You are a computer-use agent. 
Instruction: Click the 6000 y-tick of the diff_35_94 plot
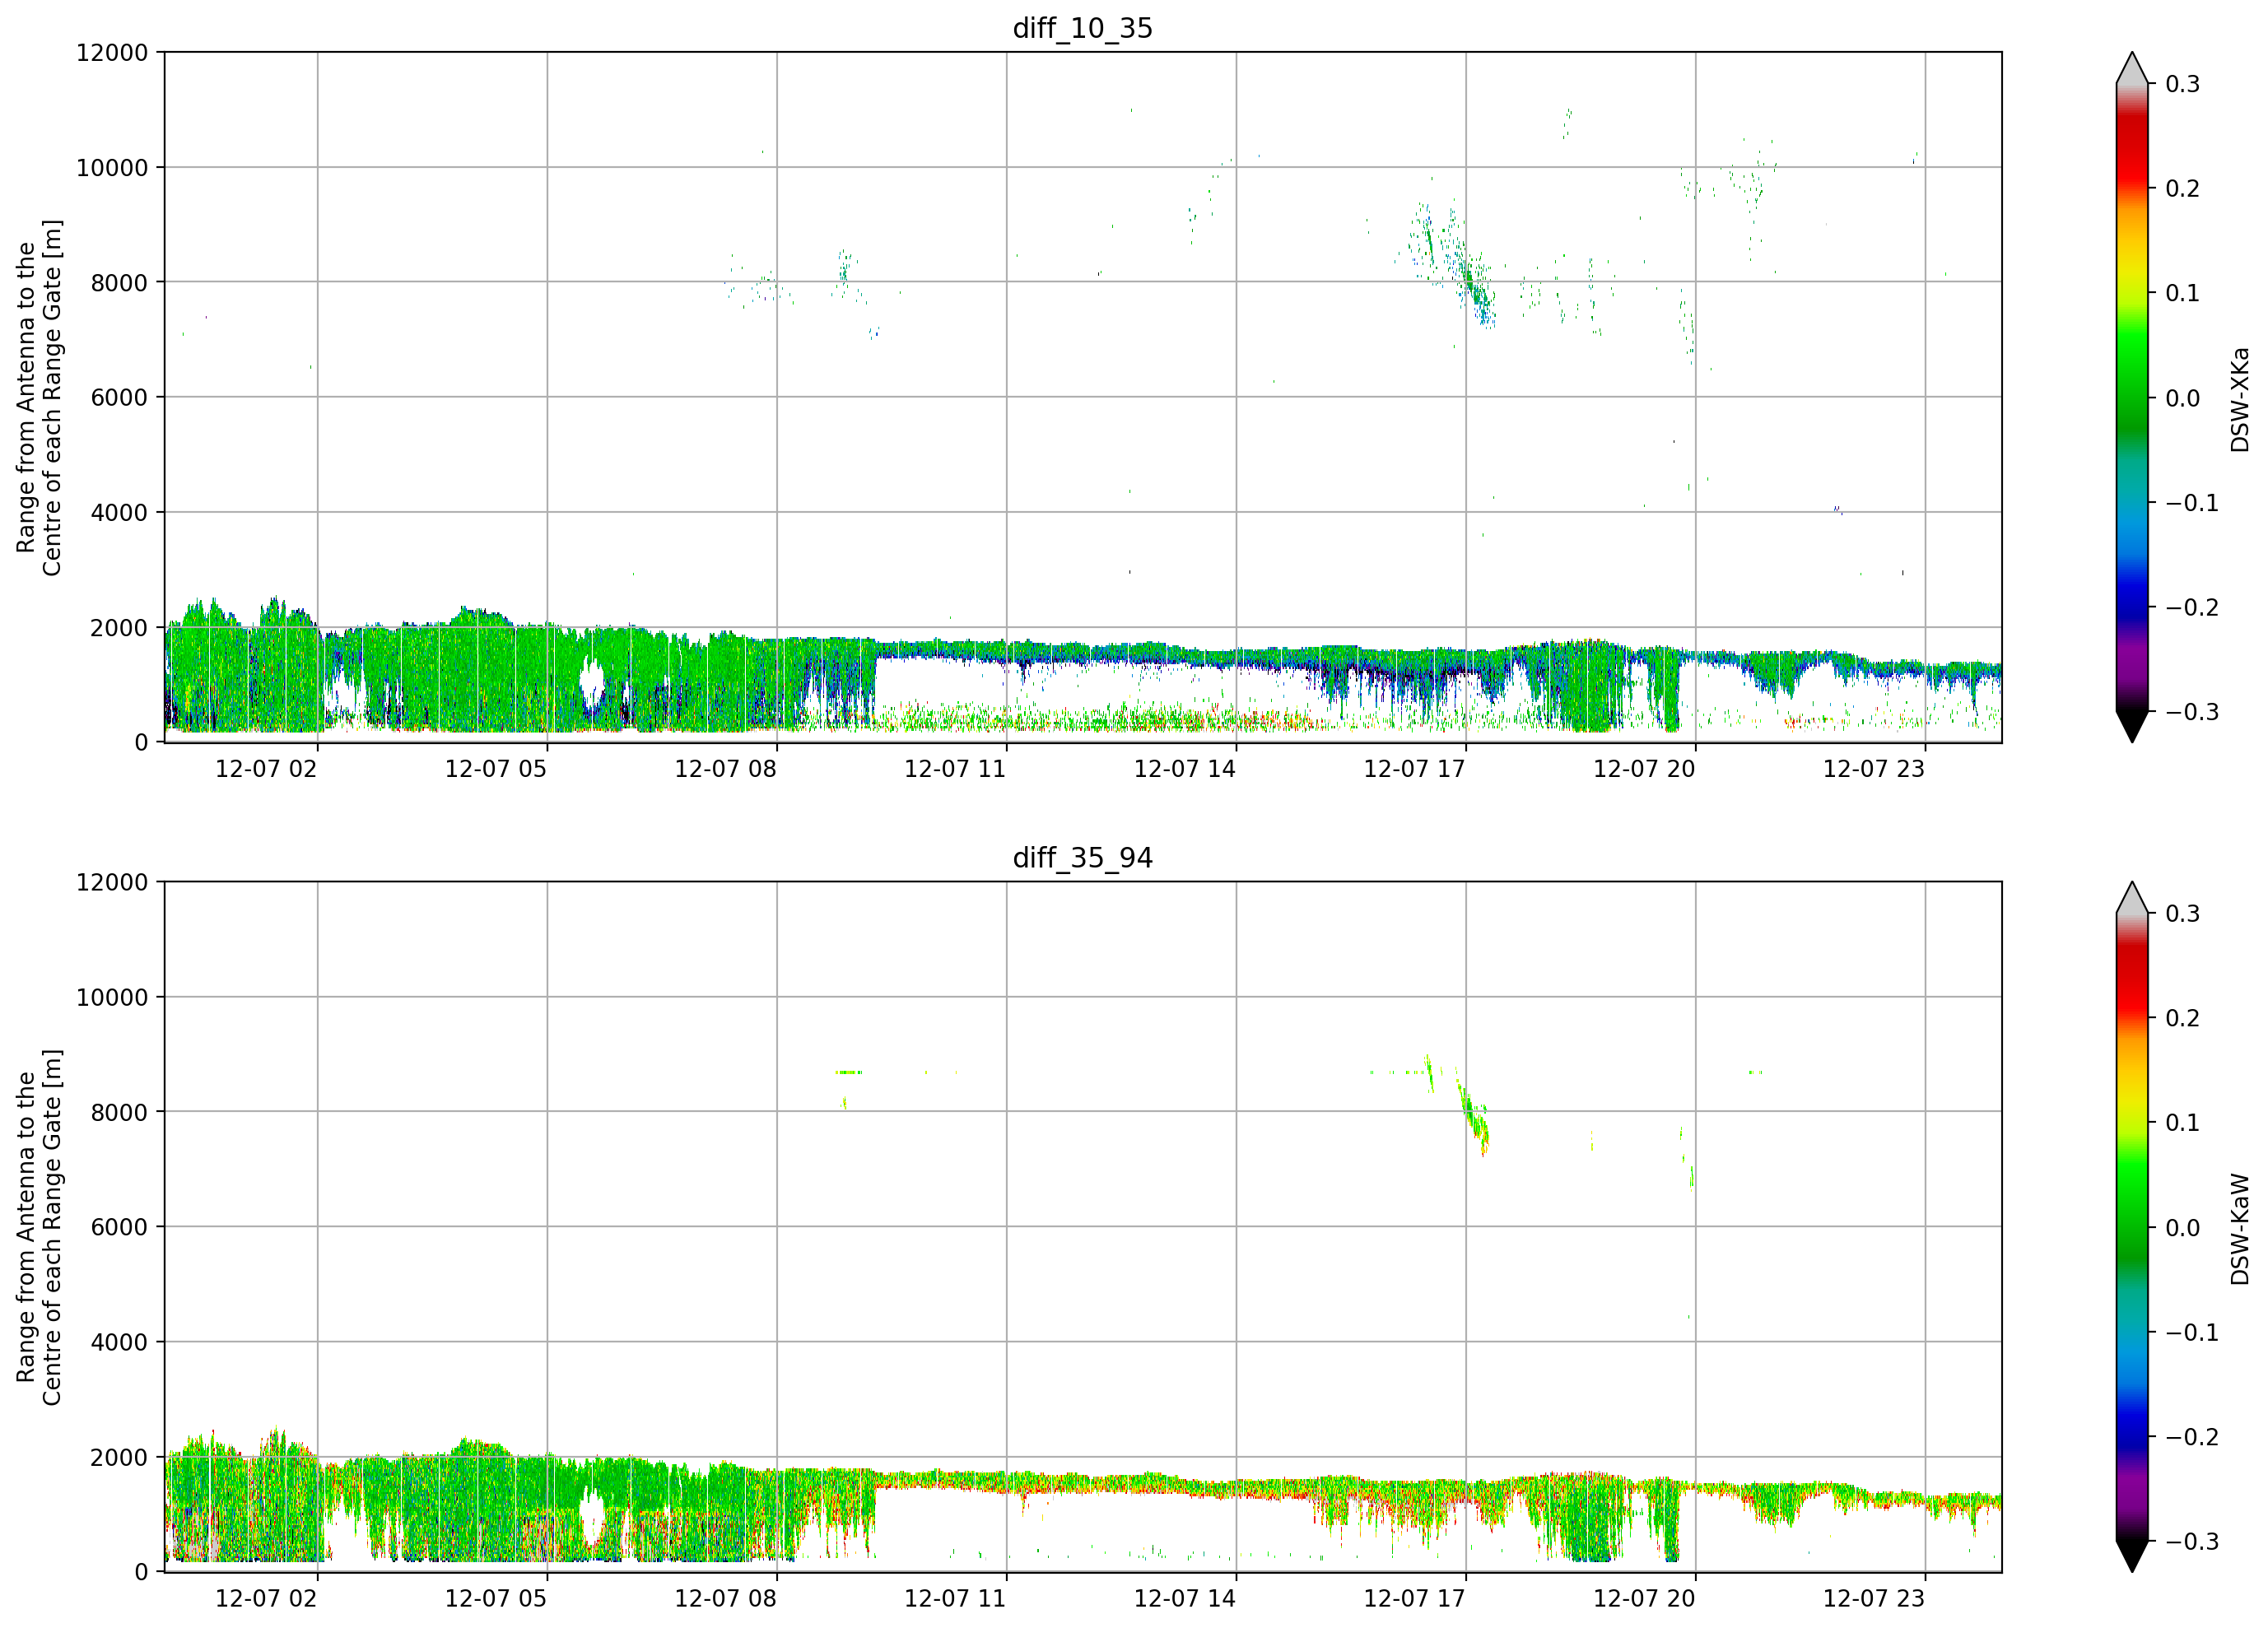pyautogui.click(x=119, y=1228)
